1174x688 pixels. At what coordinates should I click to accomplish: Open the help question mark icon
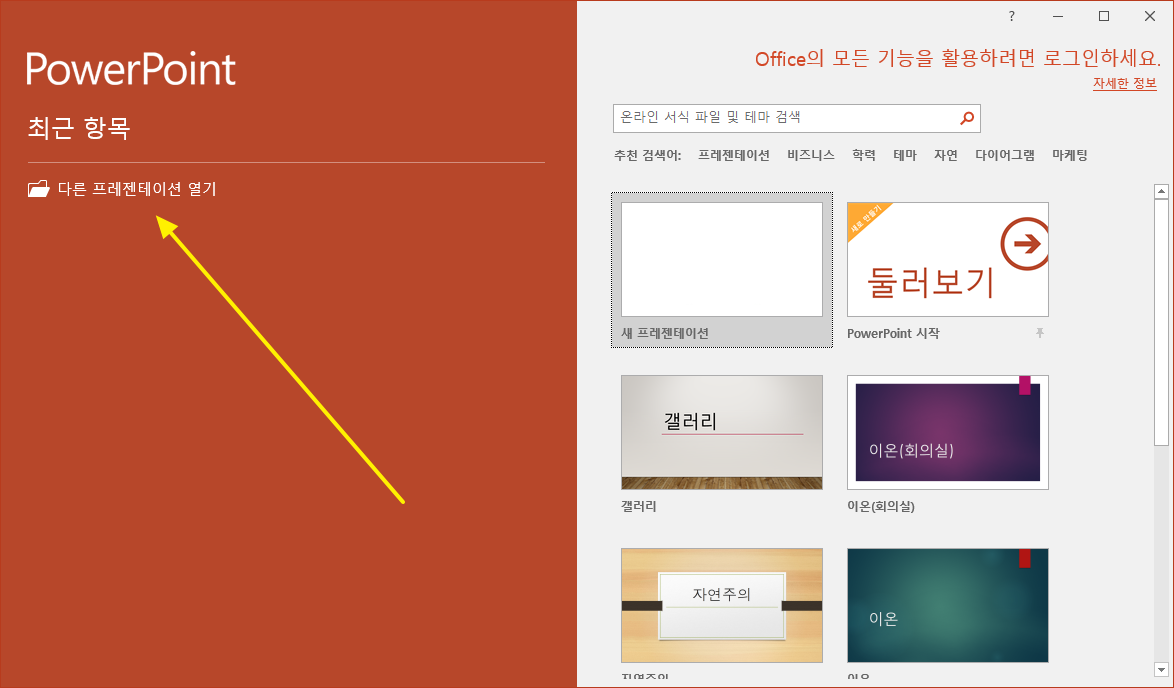pos(1012,16)
